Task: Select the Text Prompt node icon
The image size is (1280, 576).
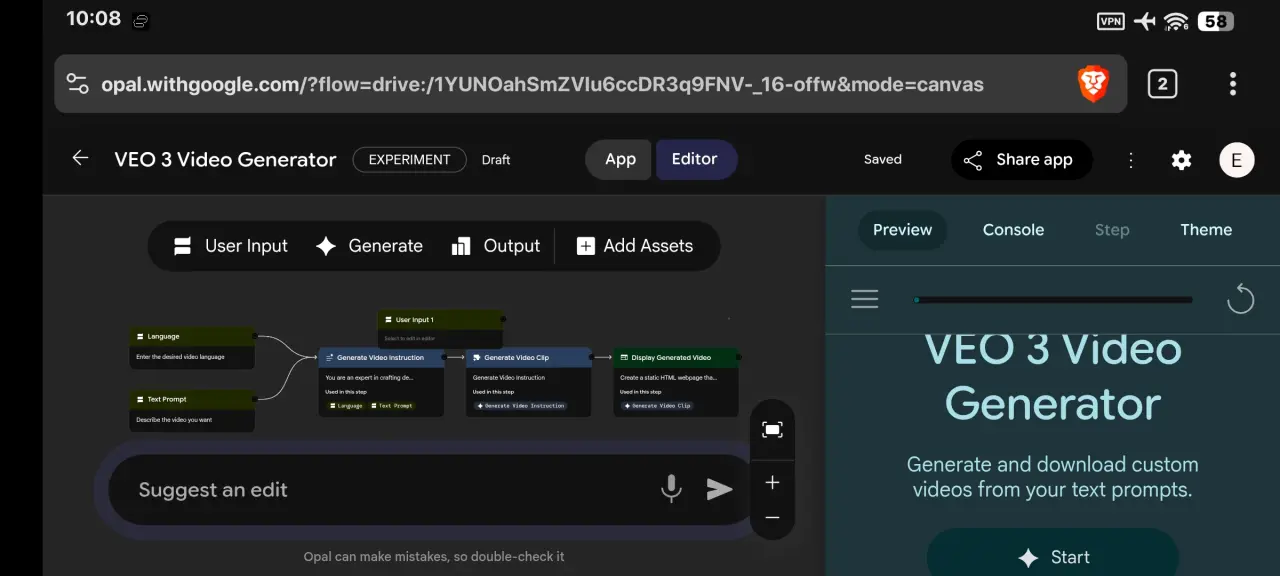Action: click(140, 399)
